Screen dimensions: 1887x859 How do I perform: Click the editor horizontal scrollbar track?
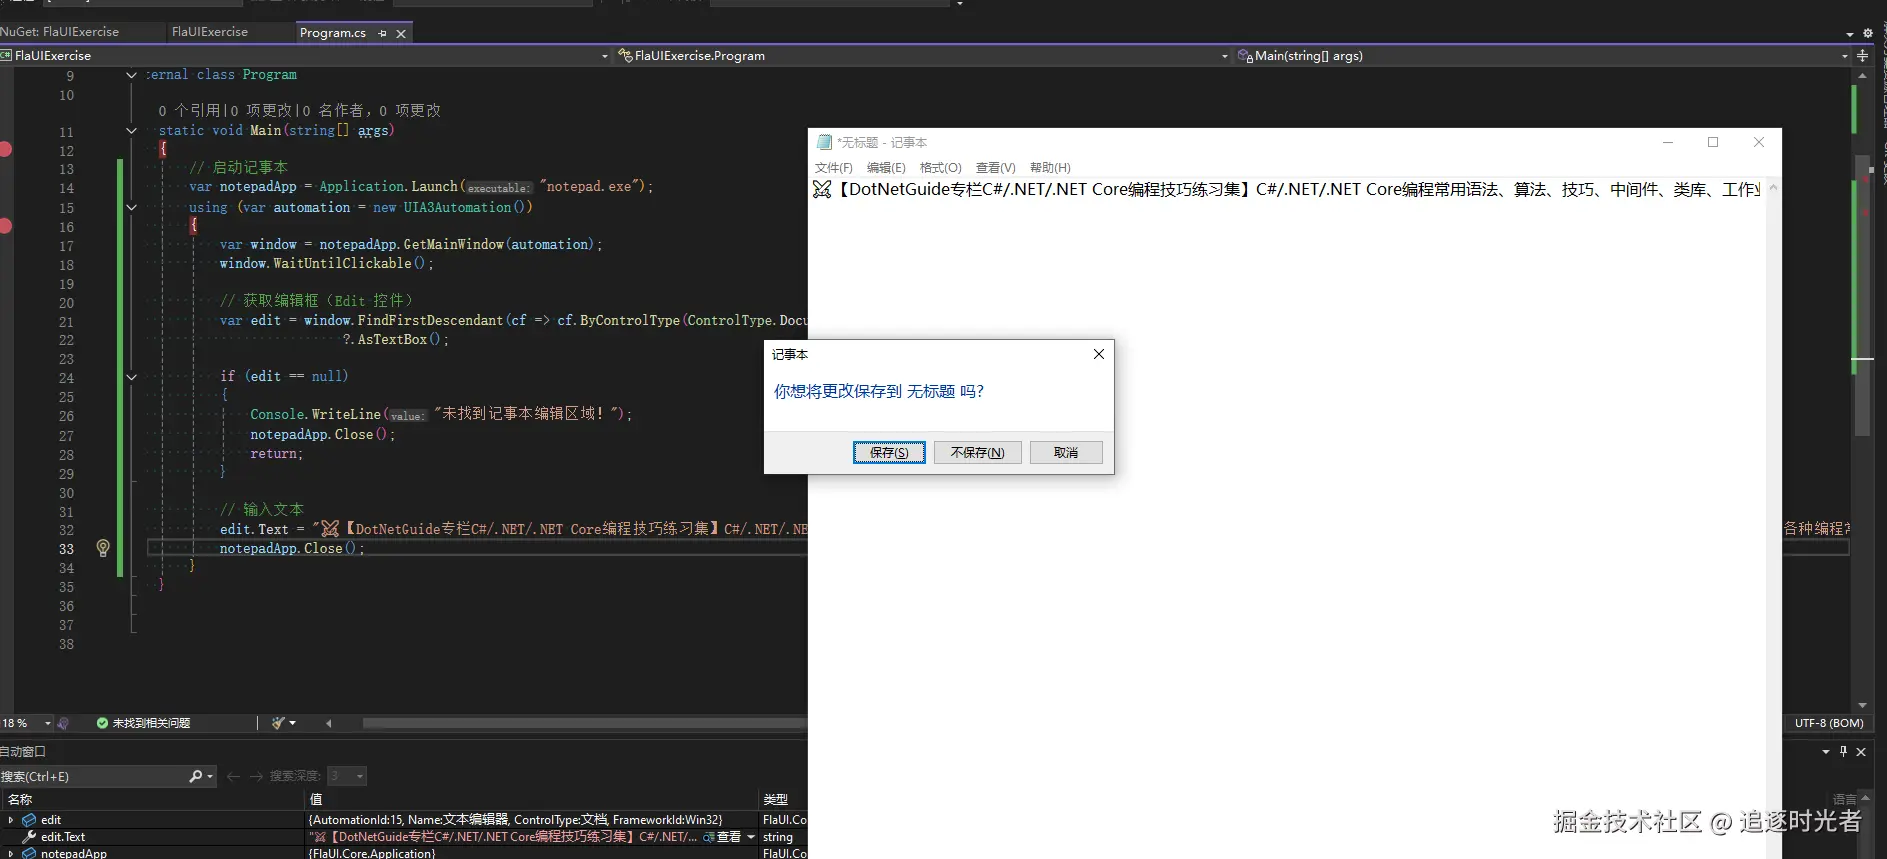tap(585, 723)
